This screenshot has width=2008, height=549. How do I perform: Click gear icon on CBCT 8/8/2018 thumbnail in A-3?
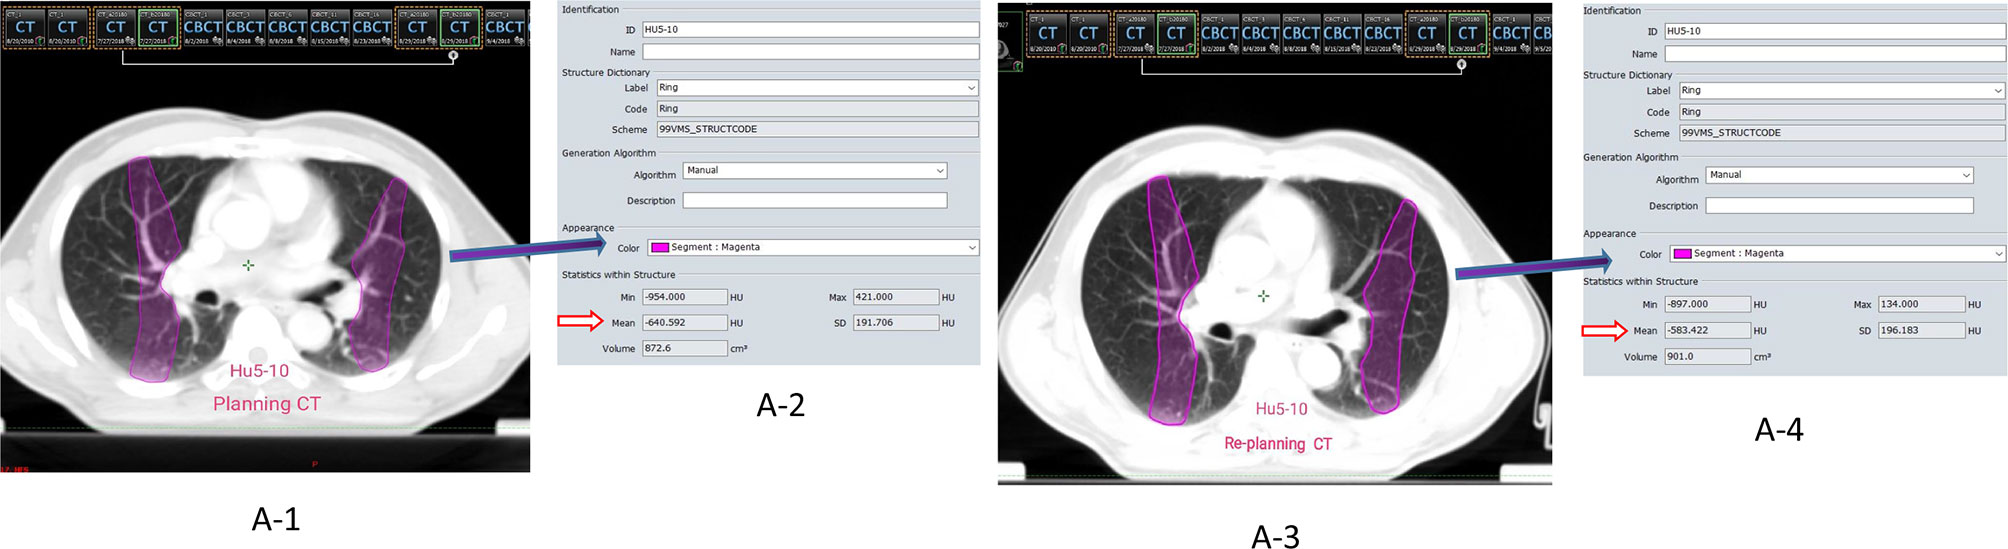(x=1316, y=48)
